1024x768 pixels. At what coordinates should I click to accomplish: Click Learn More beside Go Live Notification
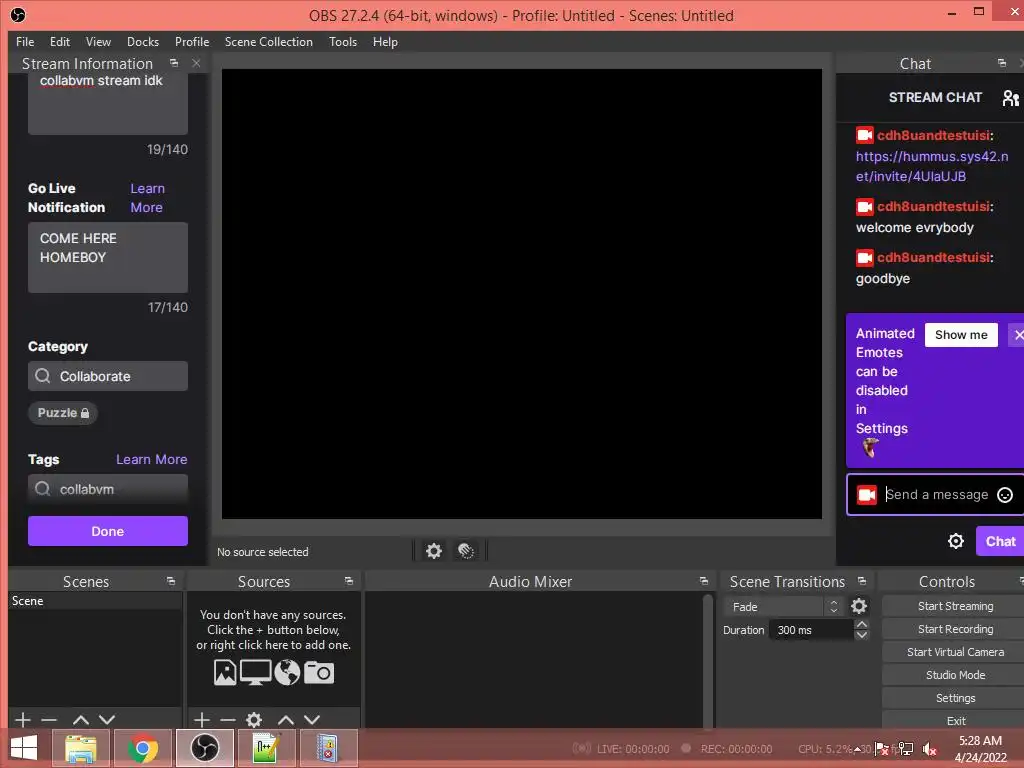tap(147, 198)
